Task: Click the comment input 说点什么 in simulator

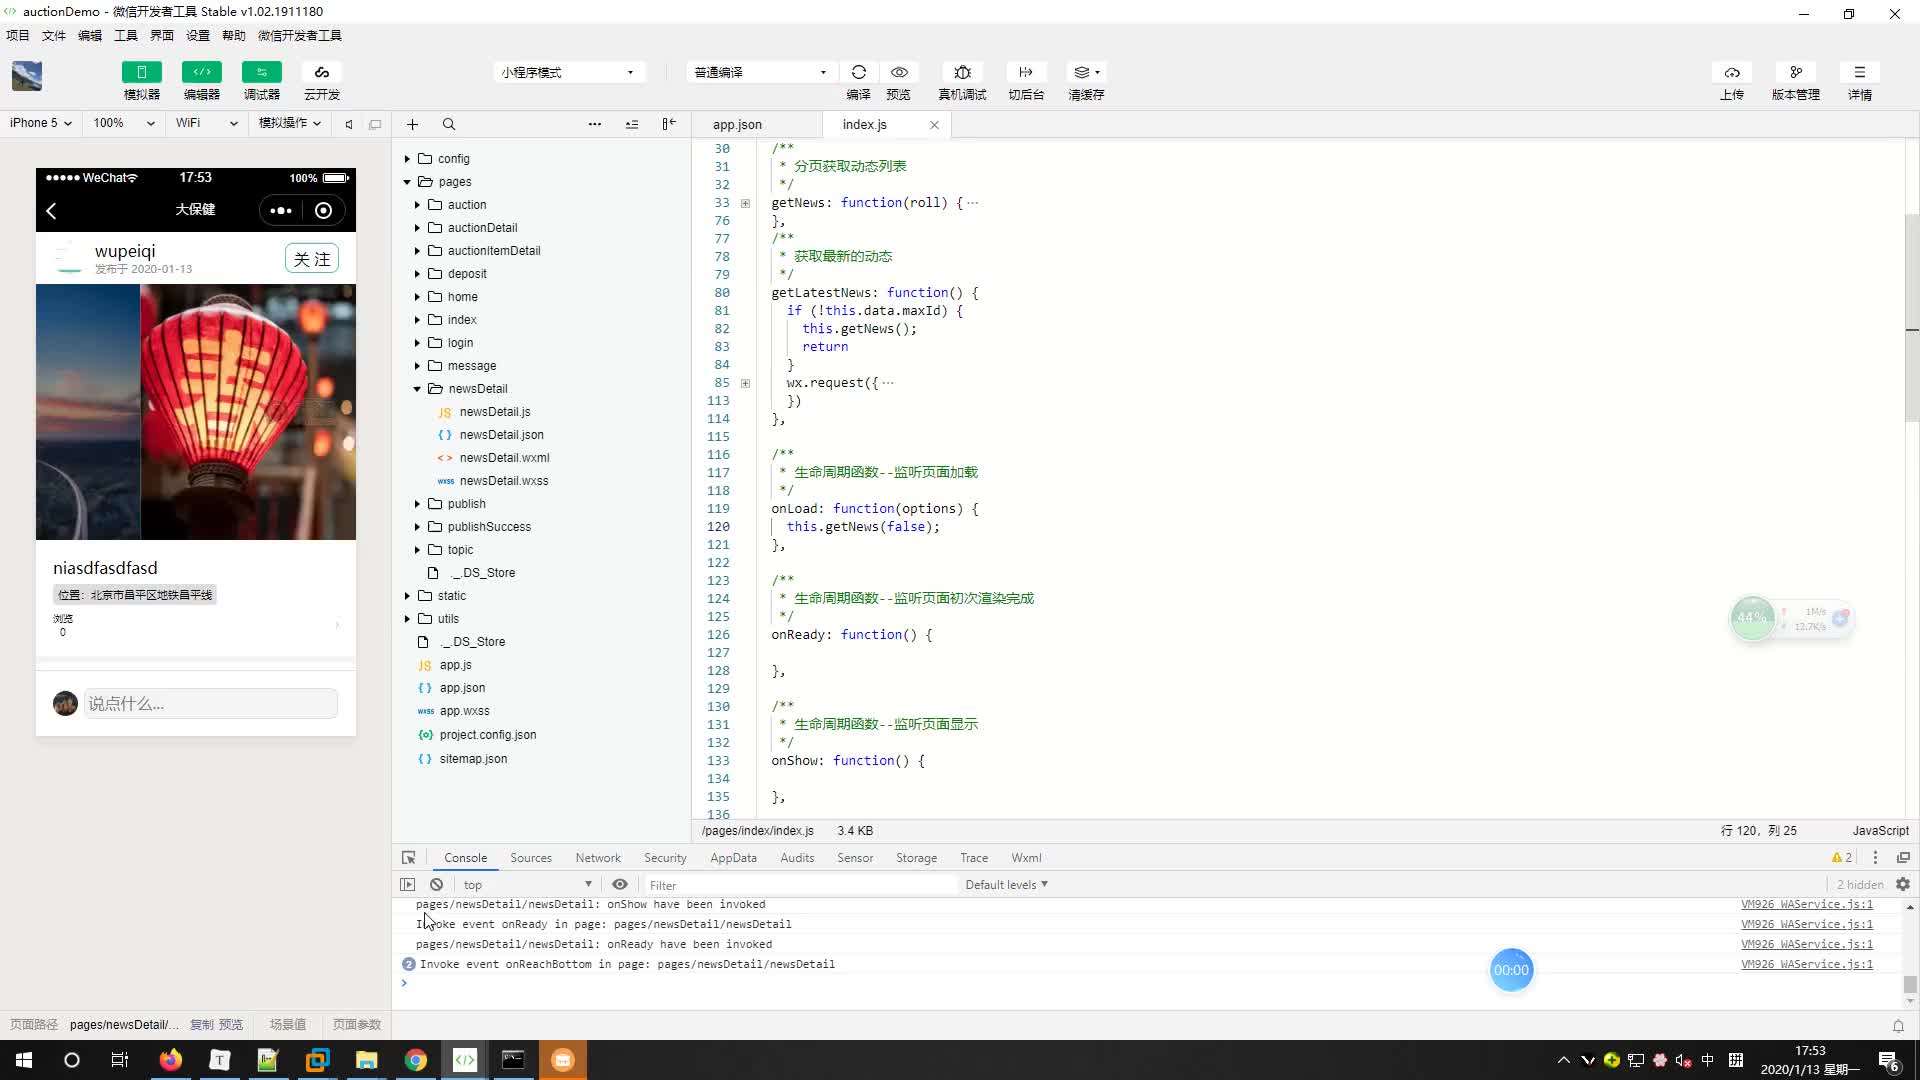Action: tap(210, 704)
